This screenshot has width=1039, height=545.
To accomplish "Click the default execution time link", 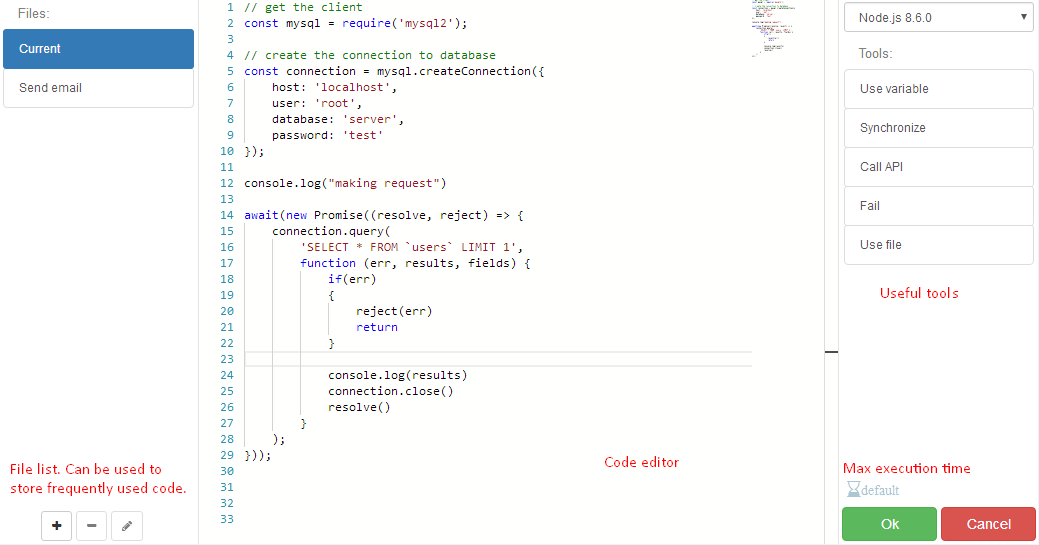I will [880, 490].
